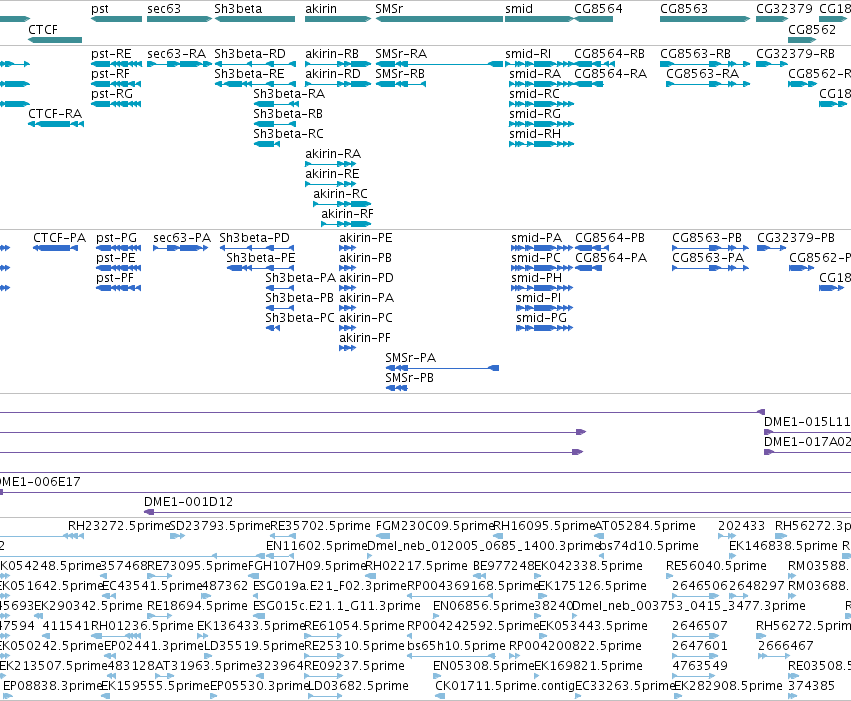Image resolution: width=851 pixels, height=701 pixels.
Task: Select transcript Sh3beta-RA
Action: pos(289,94)
